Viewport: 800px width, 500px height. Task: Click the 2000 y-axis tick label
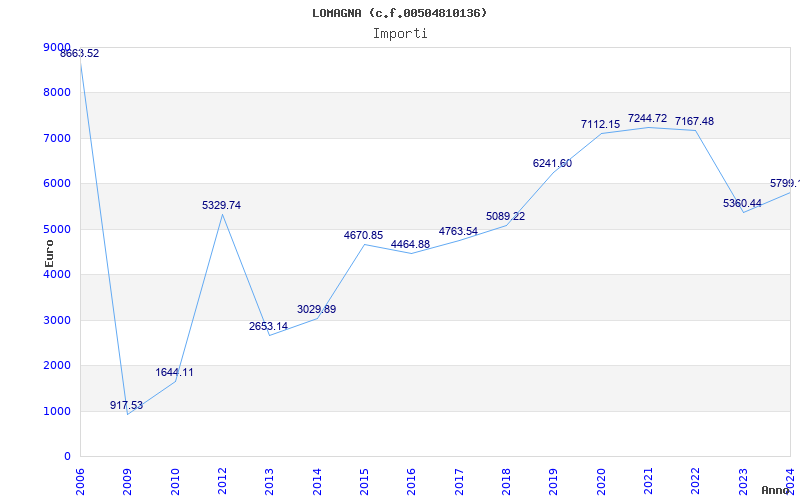click(x=57, y=366)
